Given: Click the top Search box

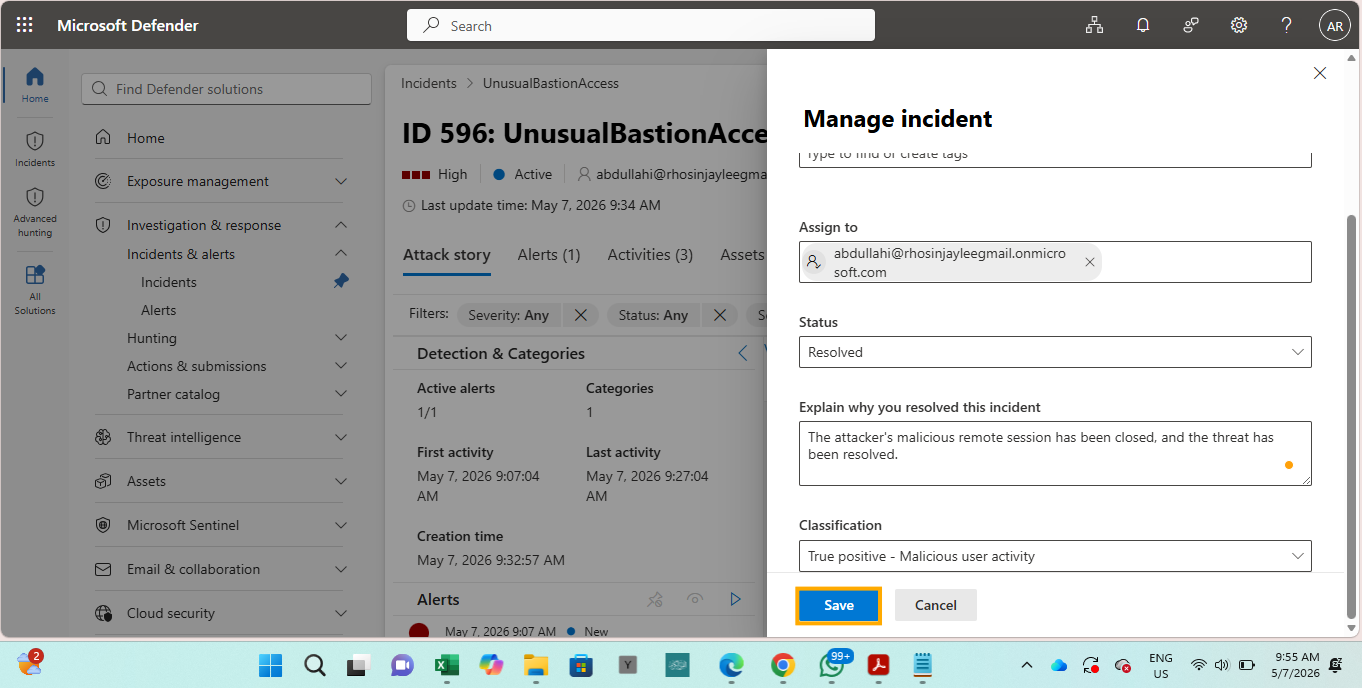Looking at the screenshot, I should 641,26.
